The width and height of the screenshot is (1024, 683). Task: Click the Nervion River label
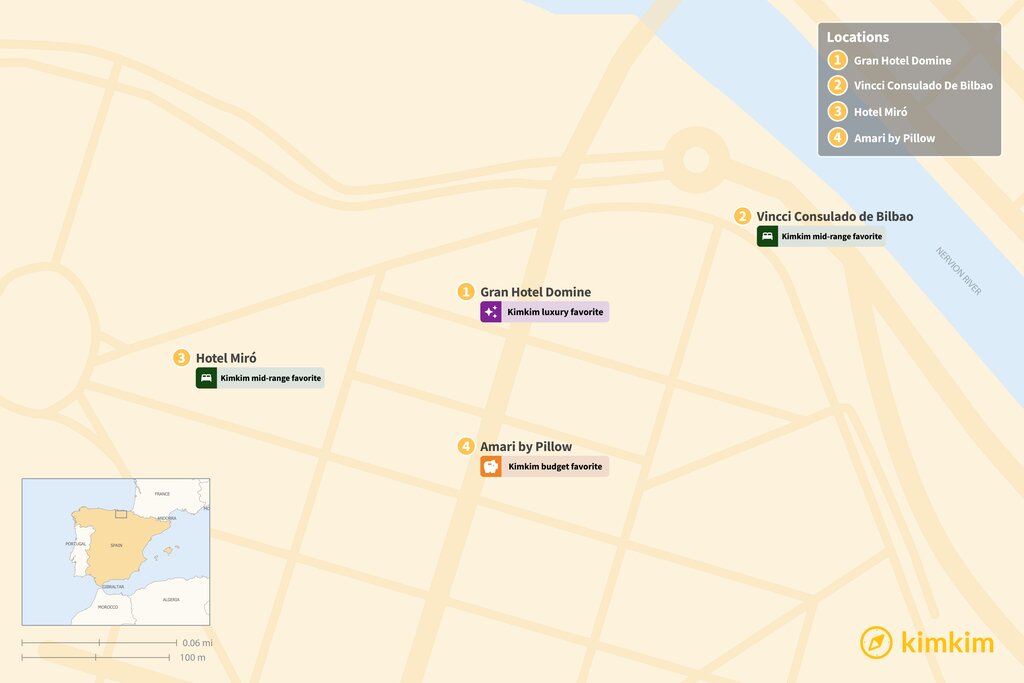point(958,270)
